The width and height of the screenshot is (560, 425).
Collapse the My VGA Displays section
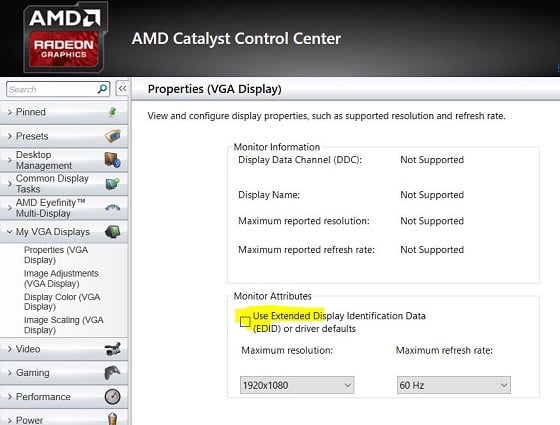click(64, 232)
